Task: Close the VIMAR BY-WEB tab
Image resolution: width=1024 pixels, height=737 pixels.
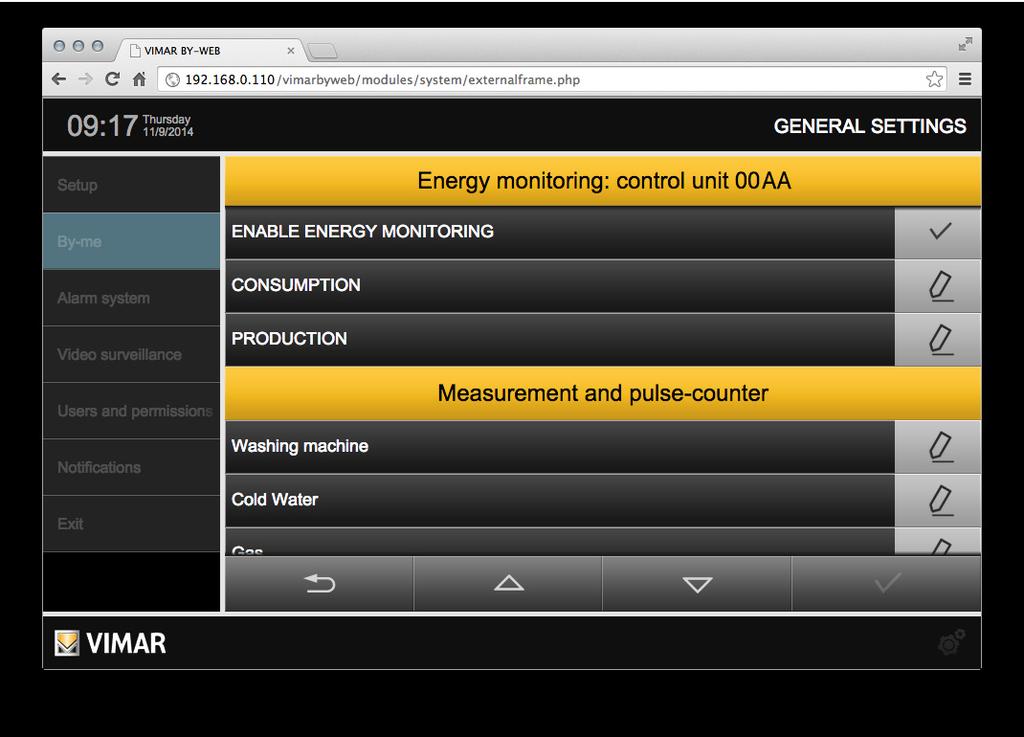Action: (x=291, y=51)
